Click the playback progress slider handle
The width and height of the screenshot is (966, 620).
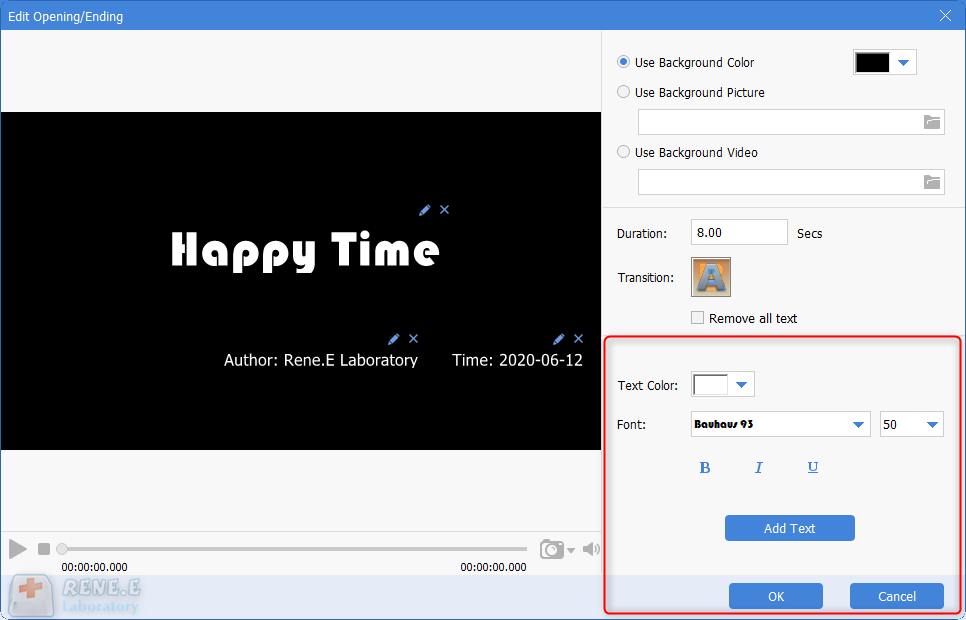[x=62, y=549]
